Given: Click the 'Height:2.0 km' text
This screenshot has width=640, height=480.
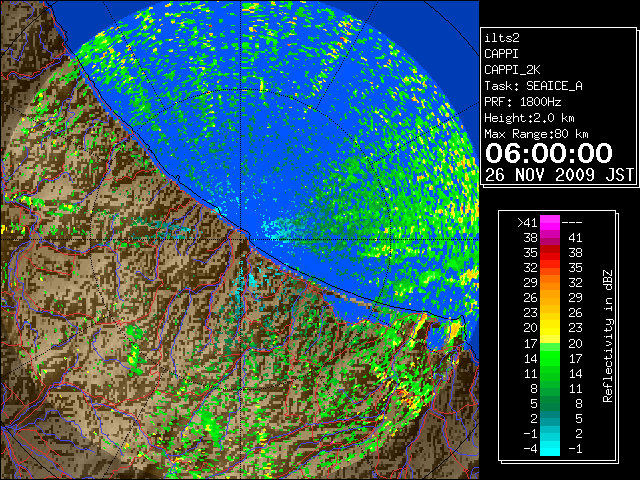Looking at the screenshot, I should click(x=529, y=118).
